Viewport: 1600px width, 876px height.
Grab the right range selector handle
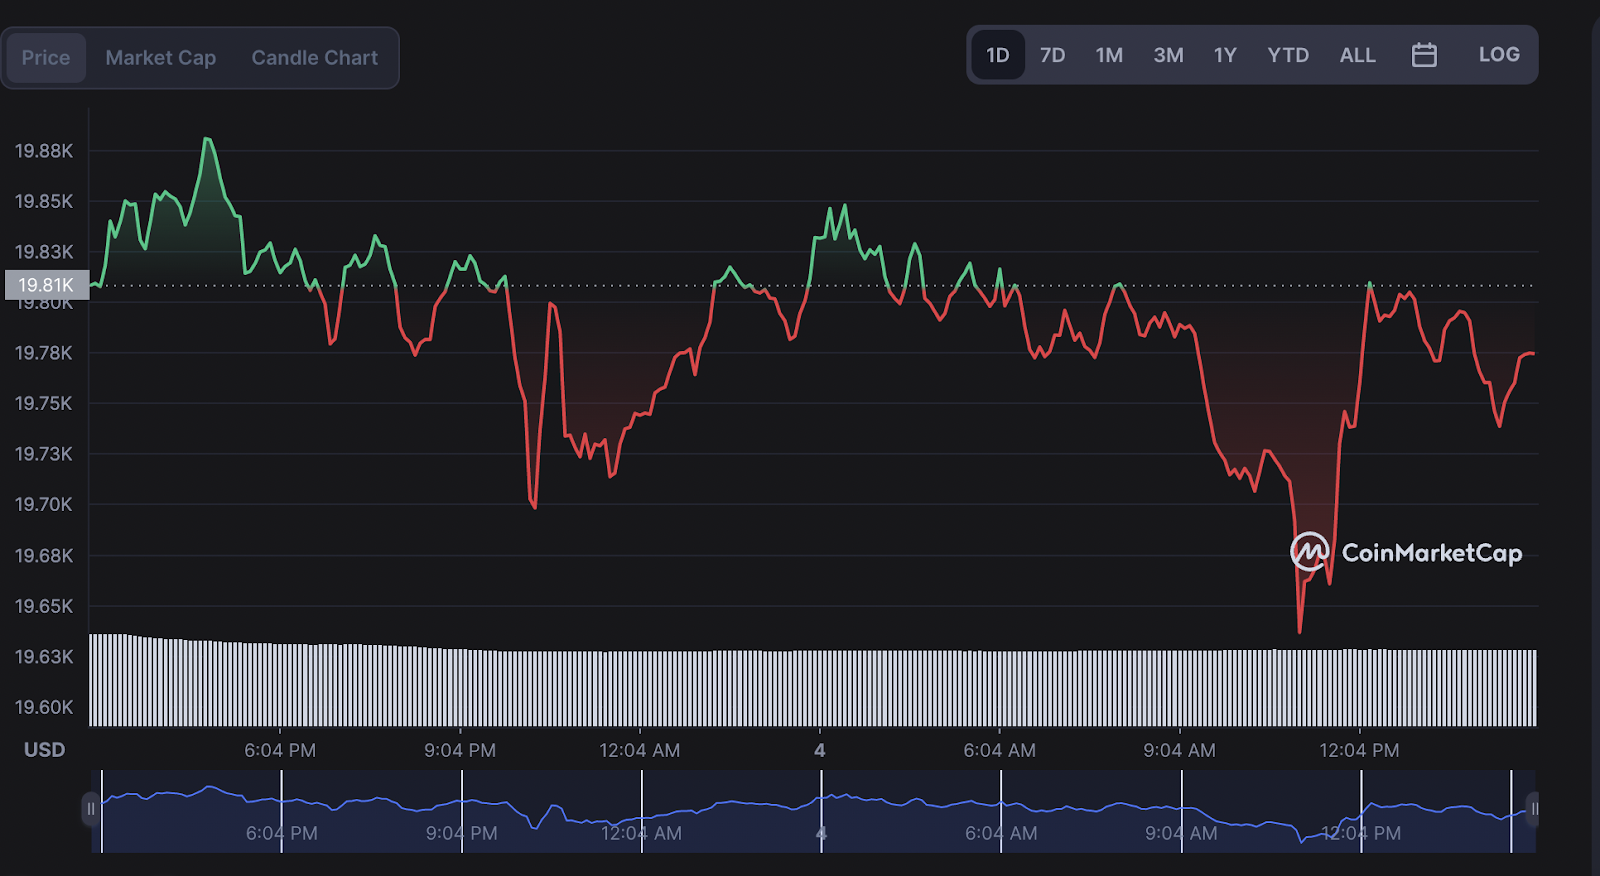point(1533,810)
